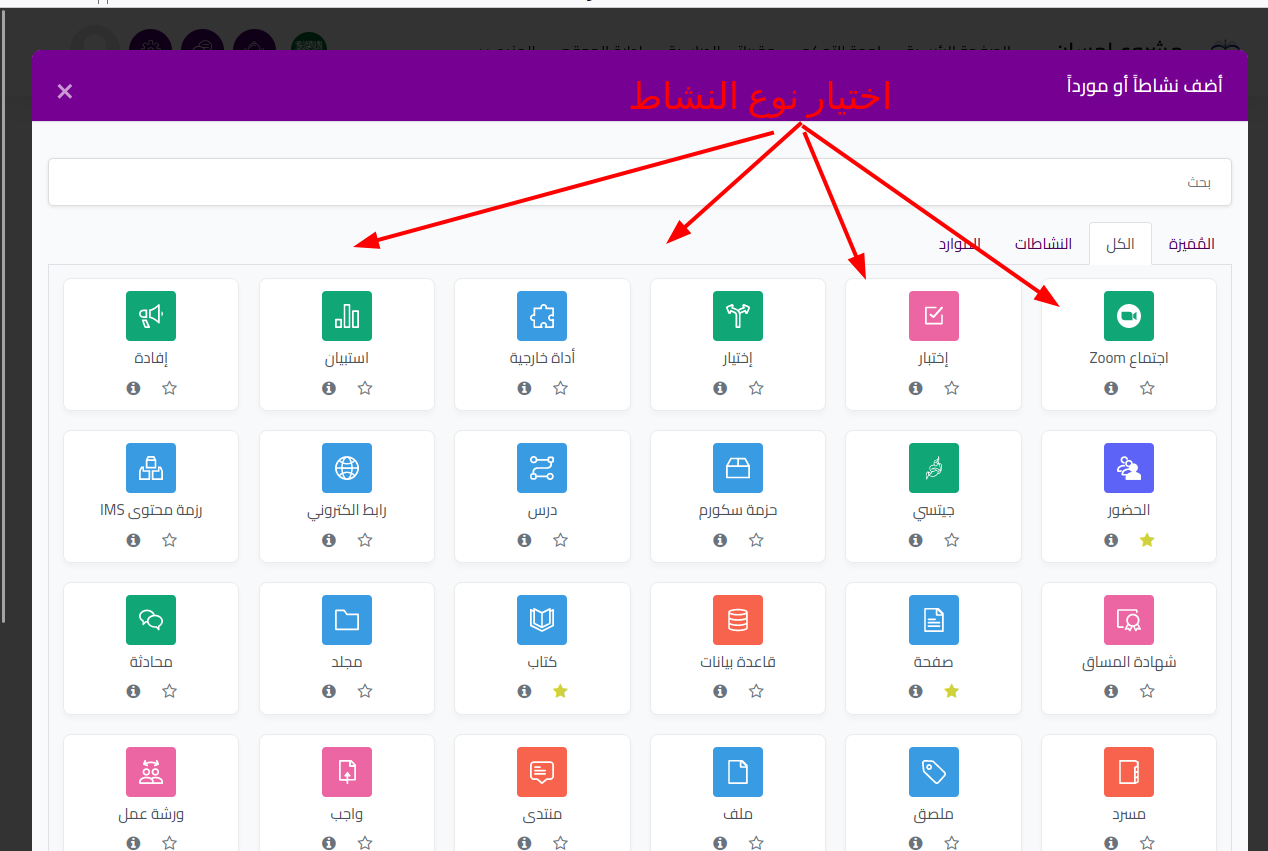The image size is (1268, 851).
Task: Remove star from كتاب book activity
Action: pos(560,692)
